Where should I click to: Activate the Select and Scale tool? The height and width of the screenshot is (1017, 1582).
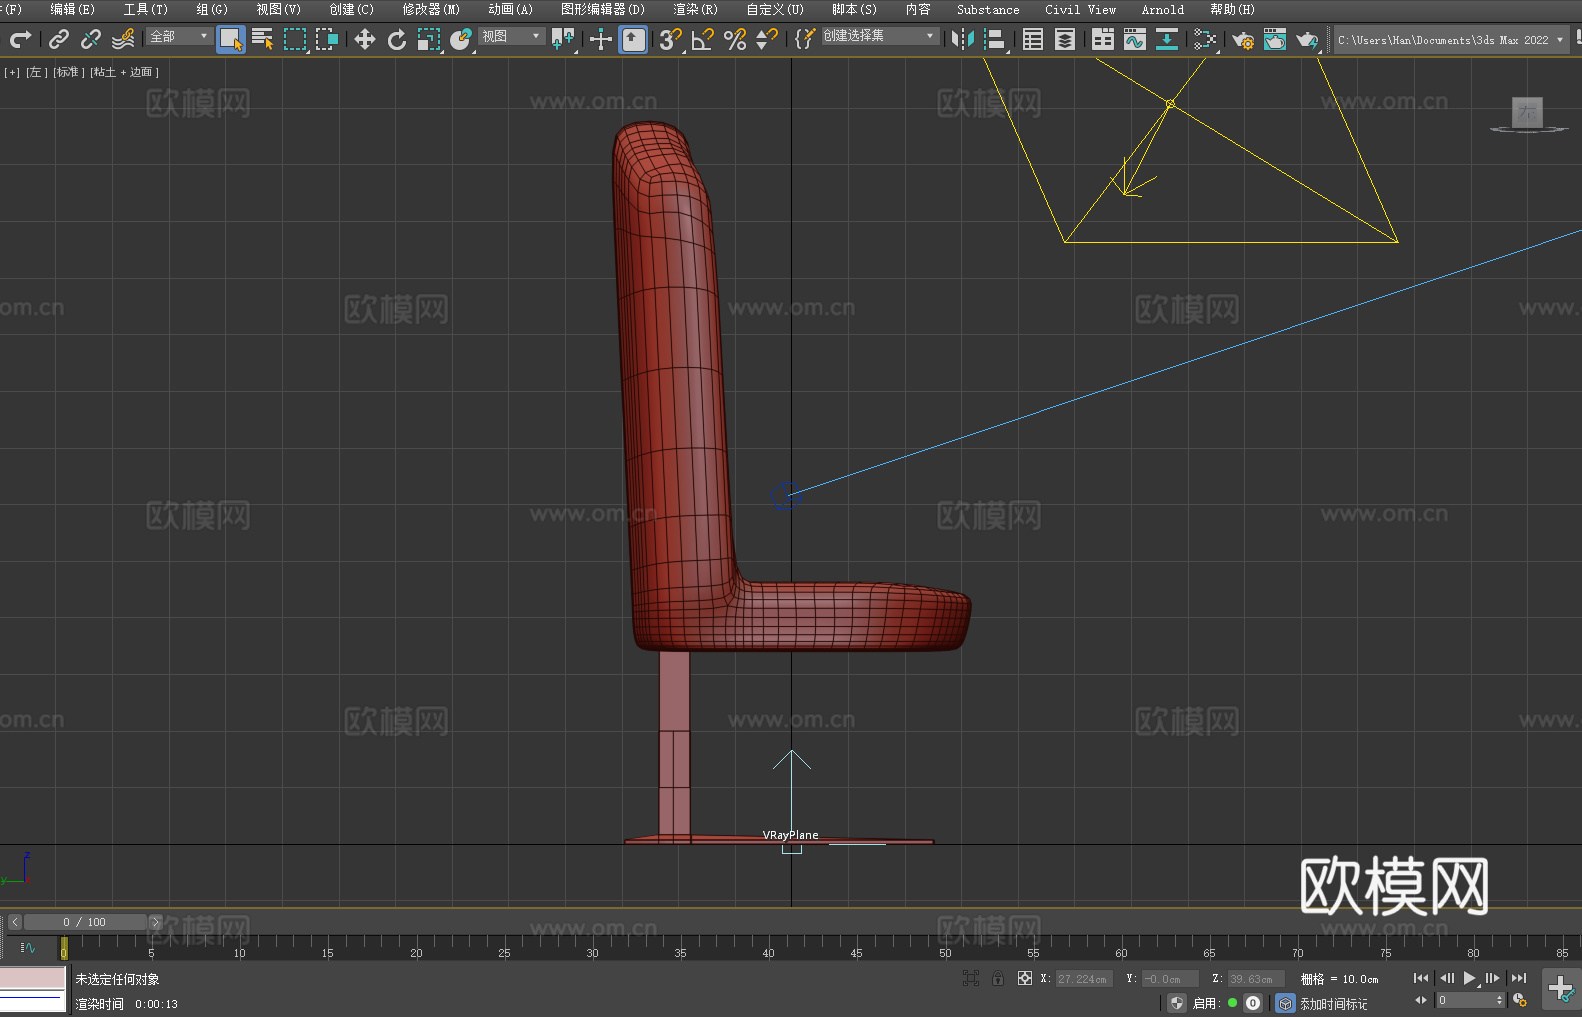429,39
